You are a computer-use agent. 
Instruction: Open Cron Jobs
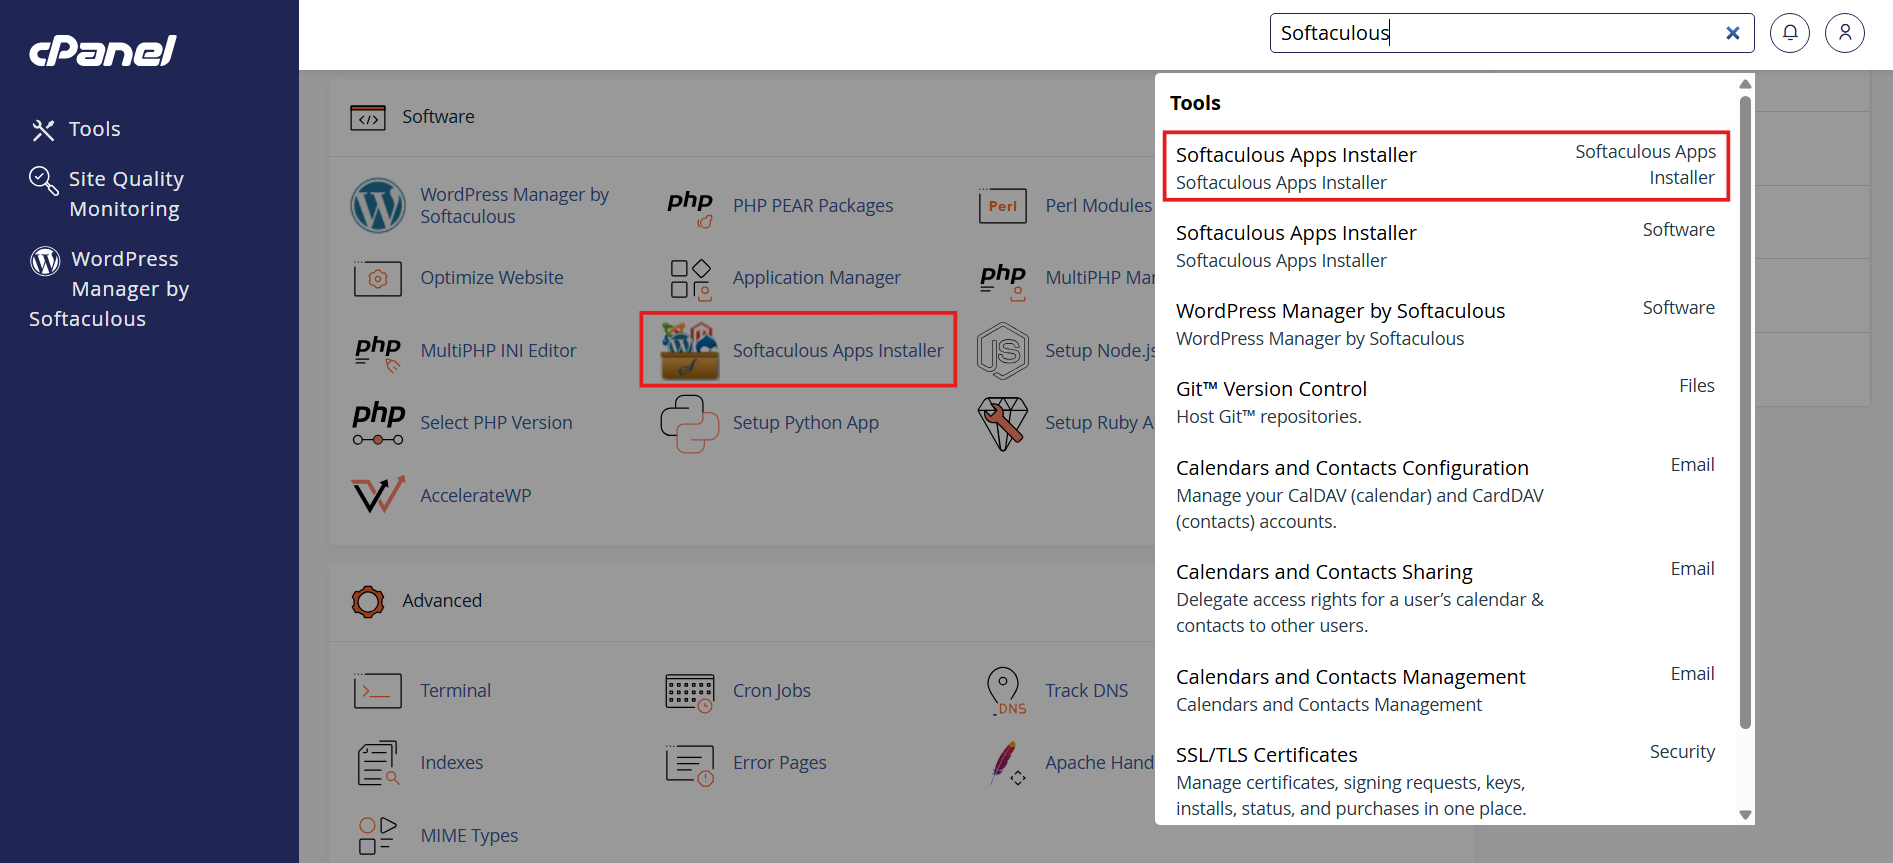[772, 690]
